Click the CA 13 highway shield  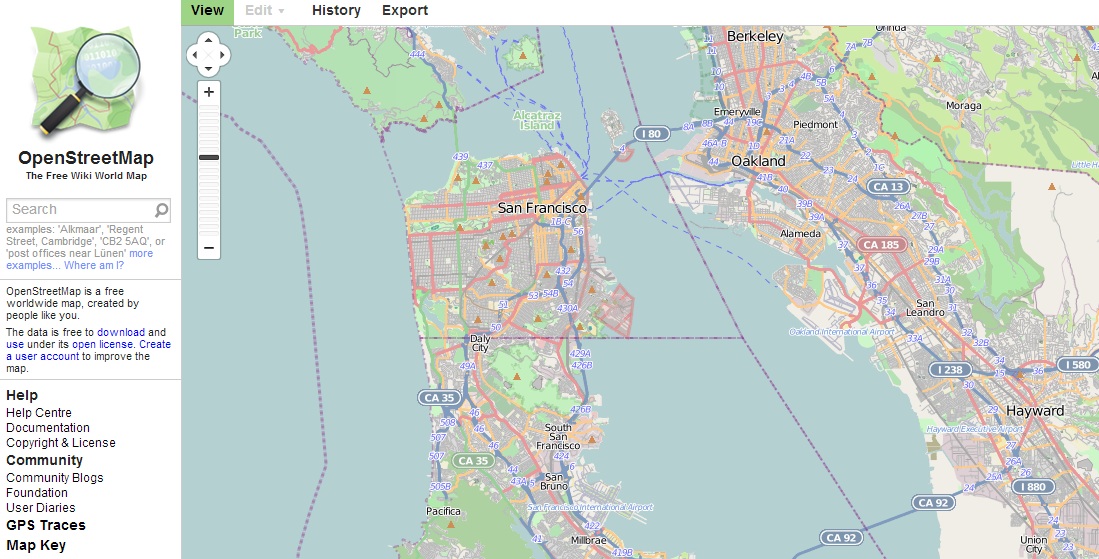(888, 186)
